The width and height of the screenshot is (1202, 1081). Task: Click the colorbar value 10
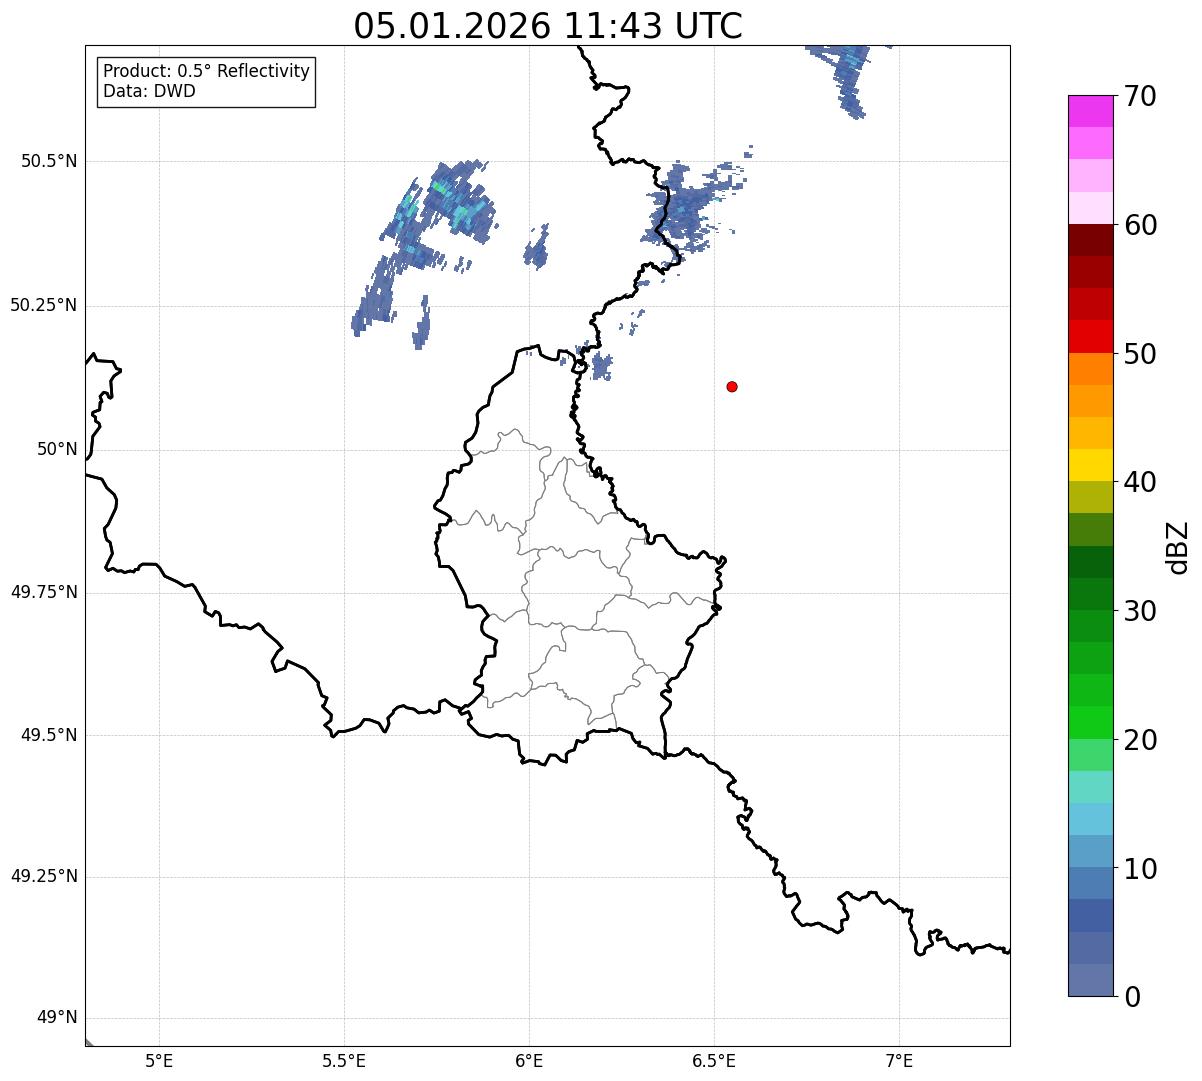click(1140, 868)
